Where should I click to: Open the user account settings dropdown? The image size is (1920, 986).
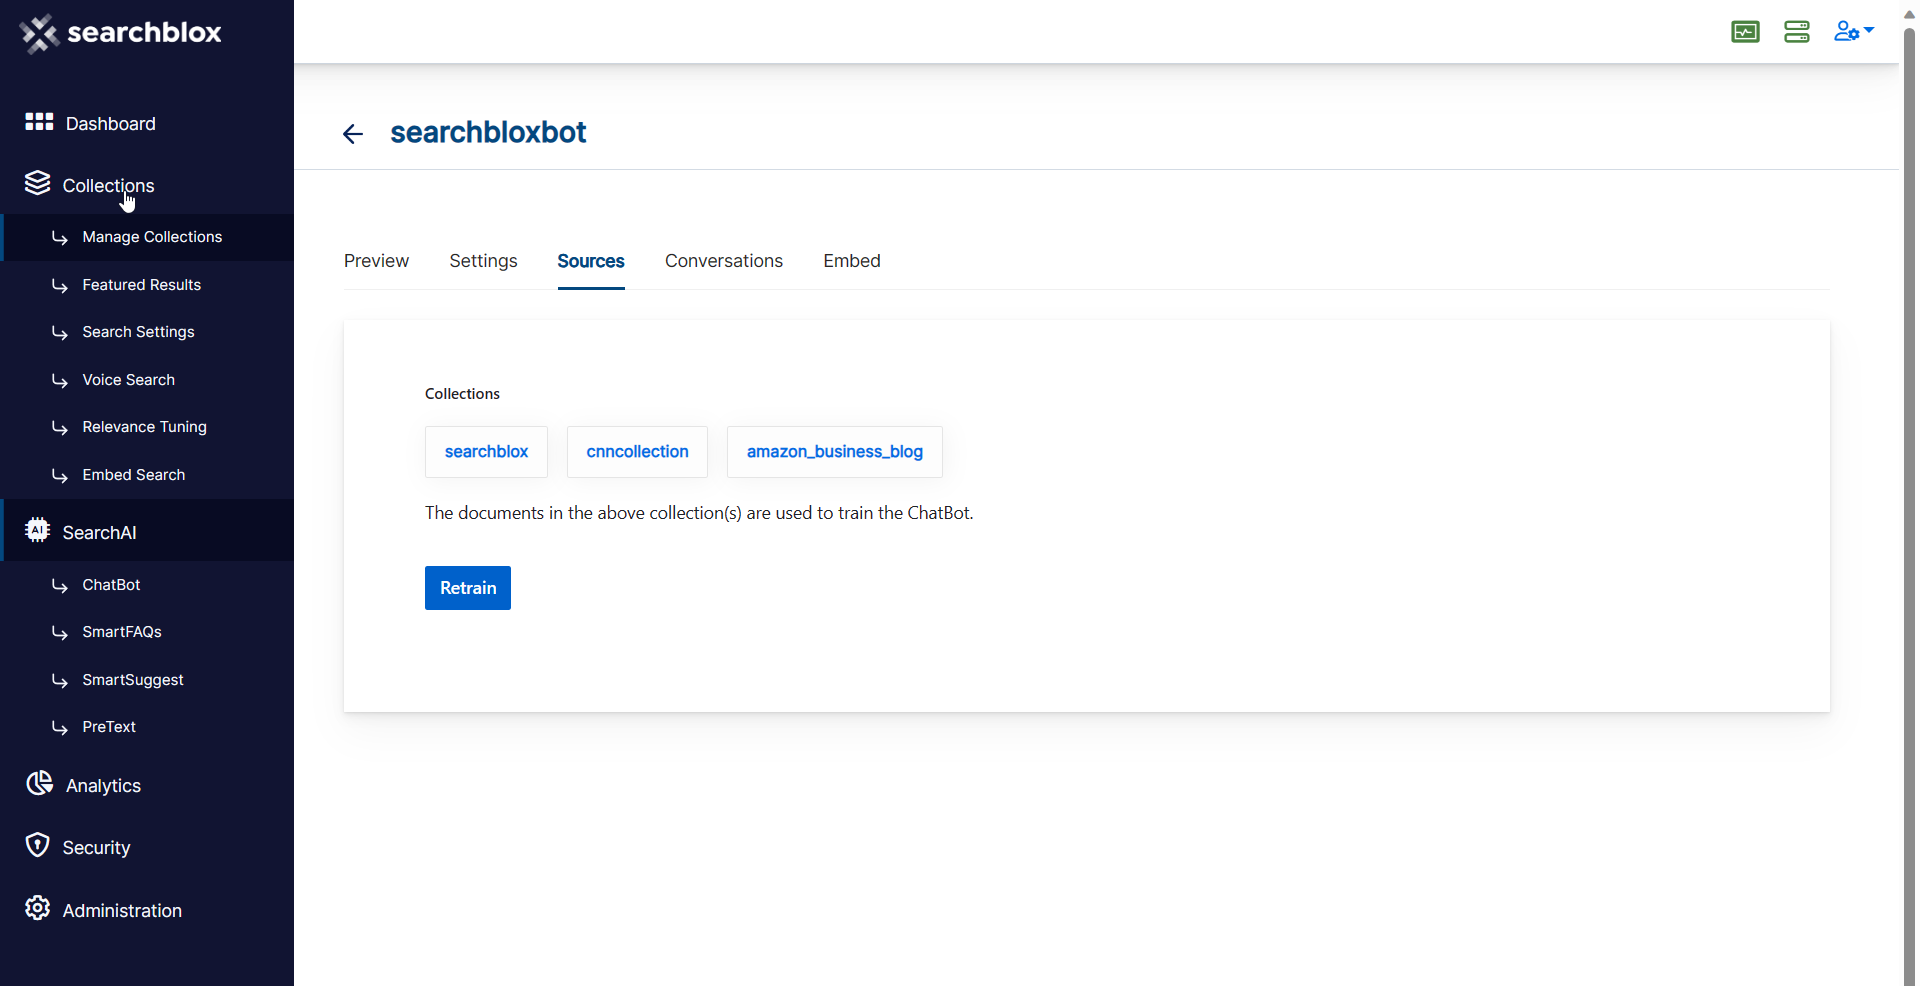coord(1853,31)
